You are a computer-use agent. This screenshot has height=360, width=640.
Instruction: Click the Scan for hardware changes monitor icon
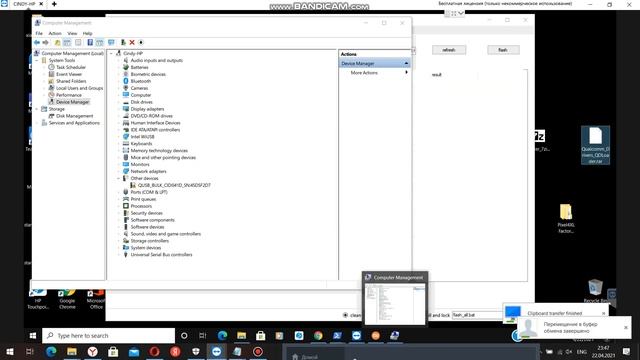[x=111, y=42]
